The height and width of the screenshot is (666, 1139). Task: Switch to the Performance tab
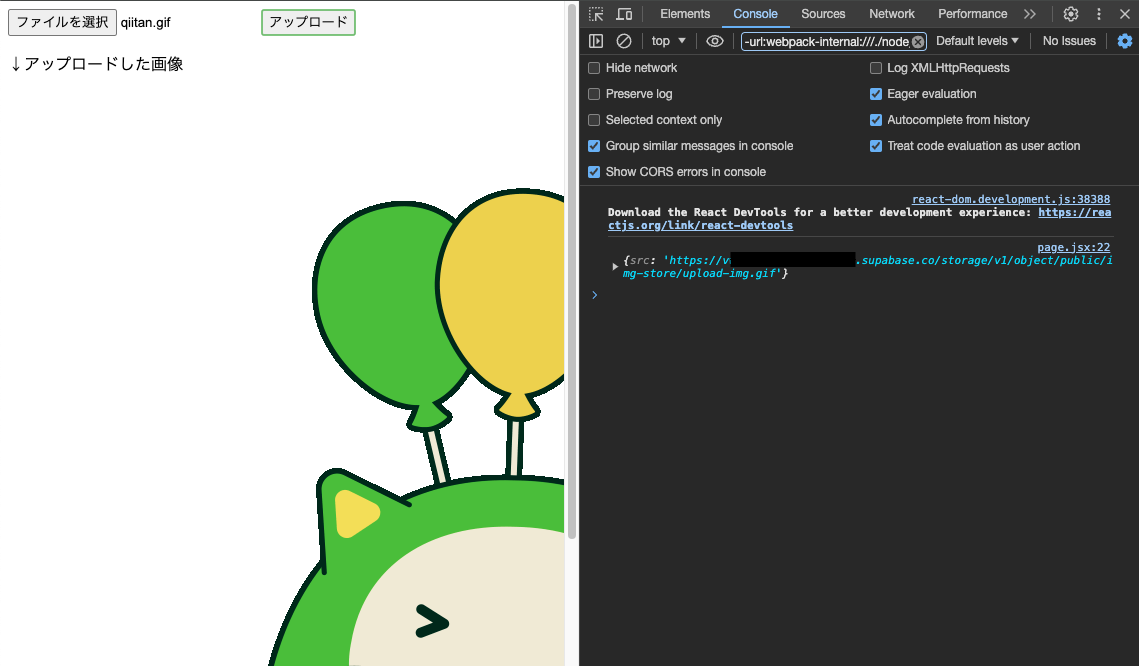[x=972, y=14]
